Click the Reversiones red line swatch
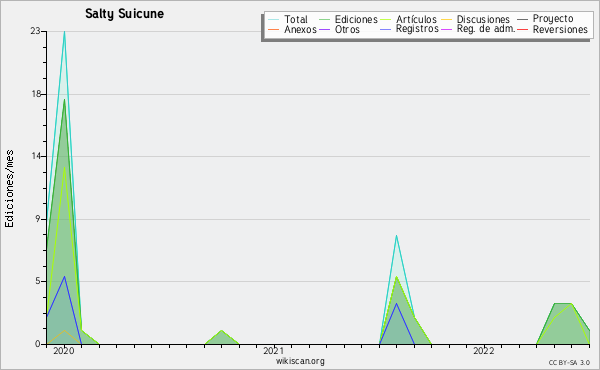The width and height of the screenshot is (600, 370). click(522, 30)
